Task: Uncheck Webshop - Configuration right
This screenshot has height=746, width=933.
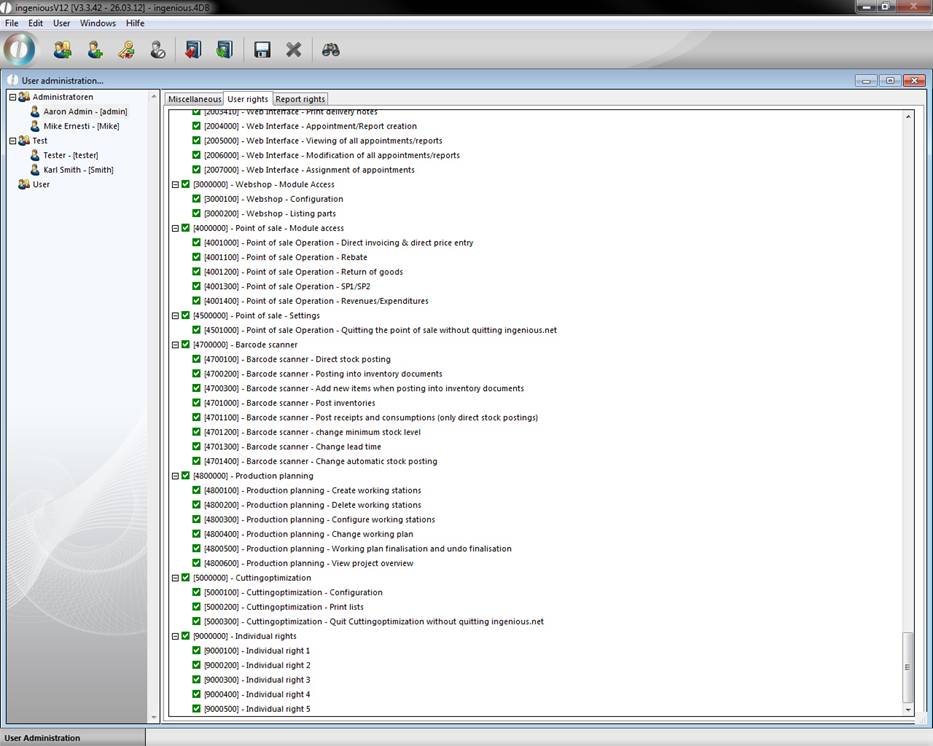Action: tap(197, 199)
